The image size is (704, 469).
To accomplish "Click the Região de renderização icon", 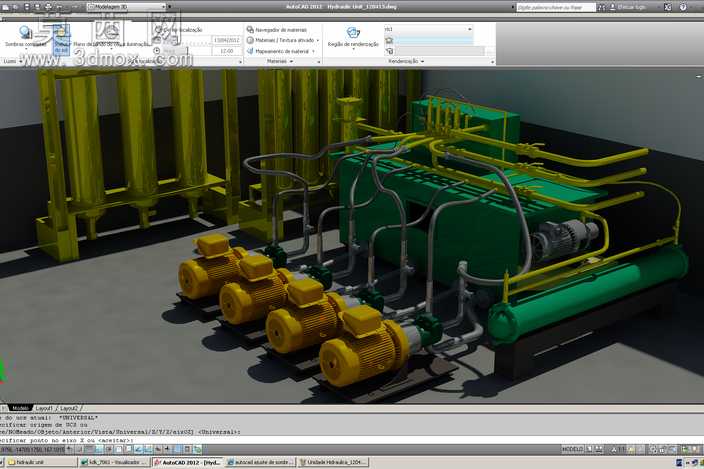I will tap(353, 33).
